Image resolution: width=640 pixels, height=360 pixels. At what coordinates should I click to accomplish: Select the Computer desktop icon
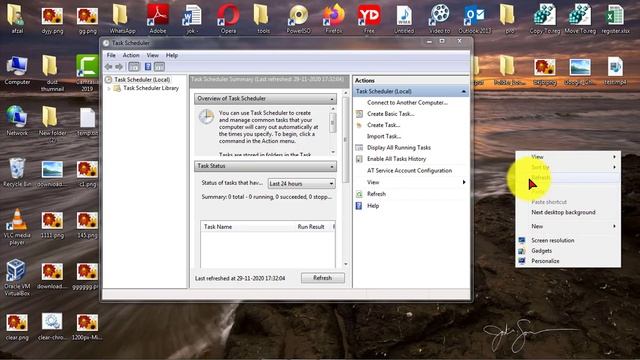click(x=17, y=67)
